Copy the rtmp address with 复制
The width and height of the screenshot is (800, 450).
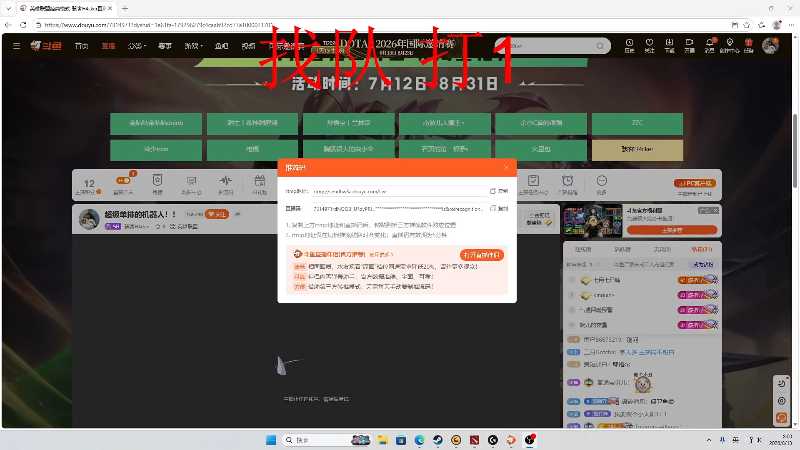pyautogui.click(x=499, y=191)
